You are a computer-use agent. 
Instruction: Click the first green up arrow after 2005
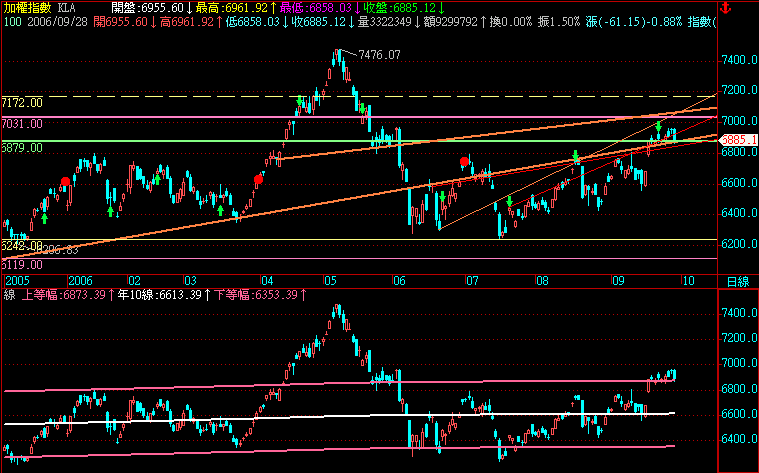point(43,217)
